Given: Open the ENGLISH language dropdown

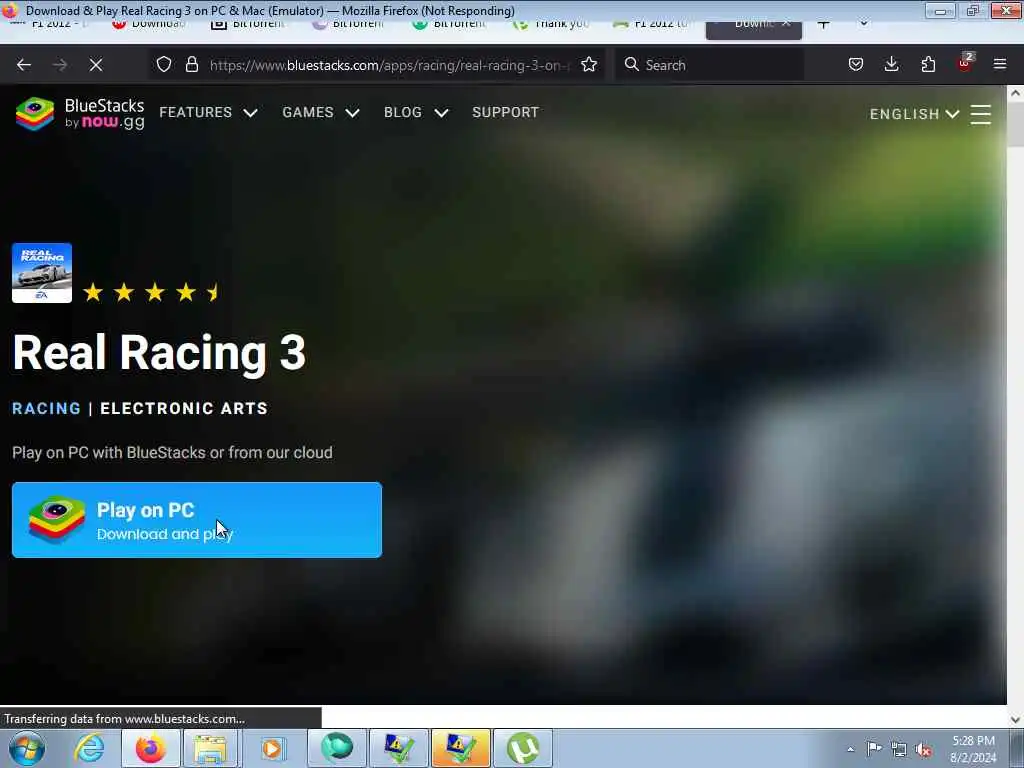Looking at the screenshot, I should point(914,114).
